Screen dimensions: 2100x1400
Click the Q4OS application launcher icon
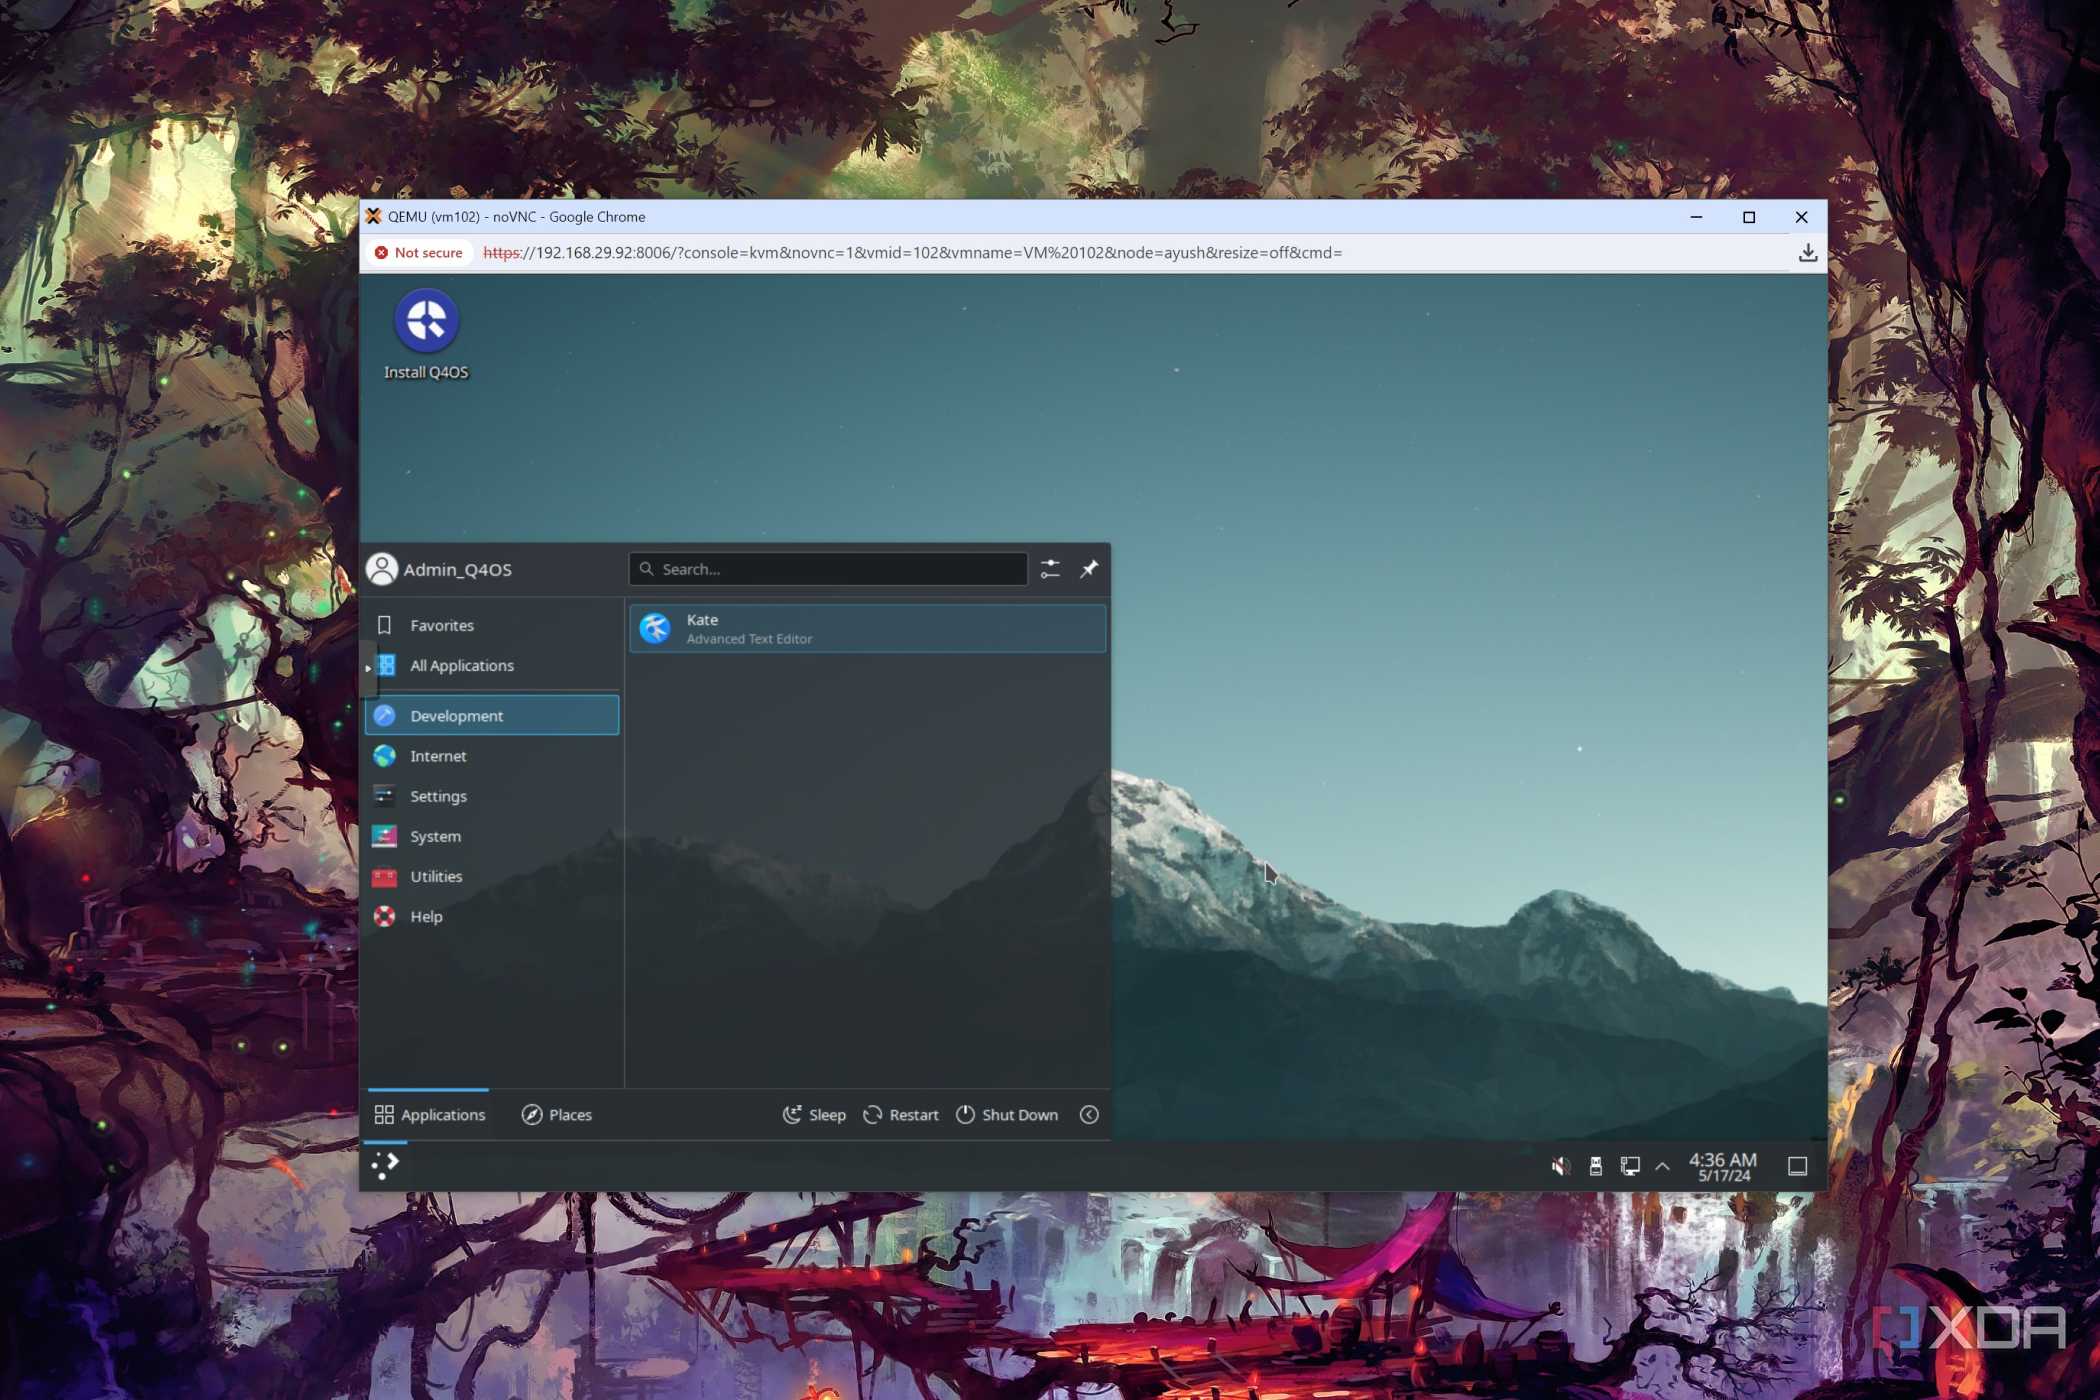click(x=385, y=1166)
